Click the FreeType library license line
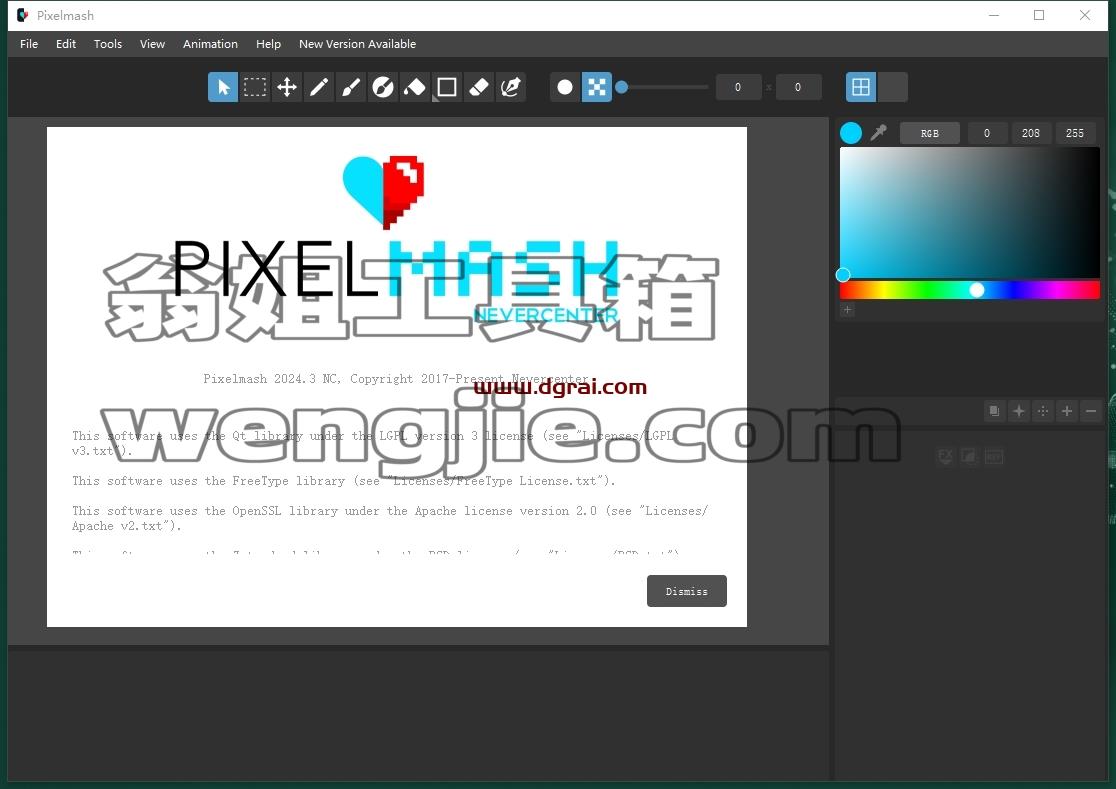Viewport: 1116px width, 789px height. [x=343, y=481]
